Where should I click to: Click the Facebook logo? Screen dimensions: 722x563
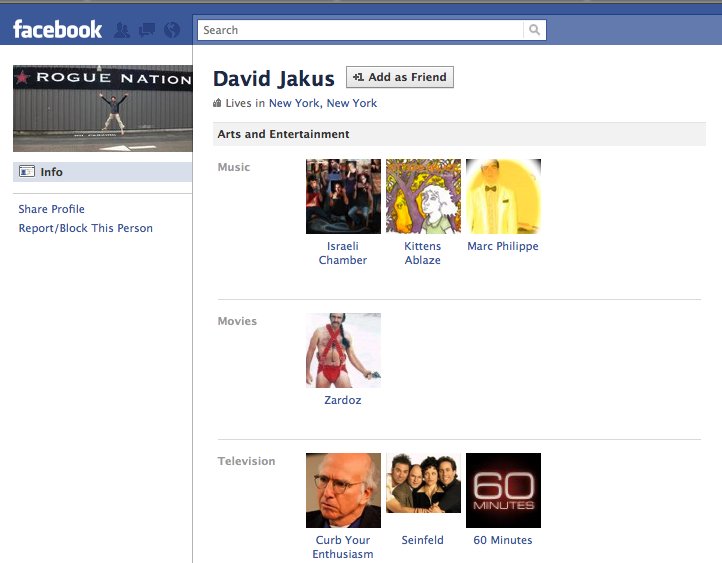57,30
